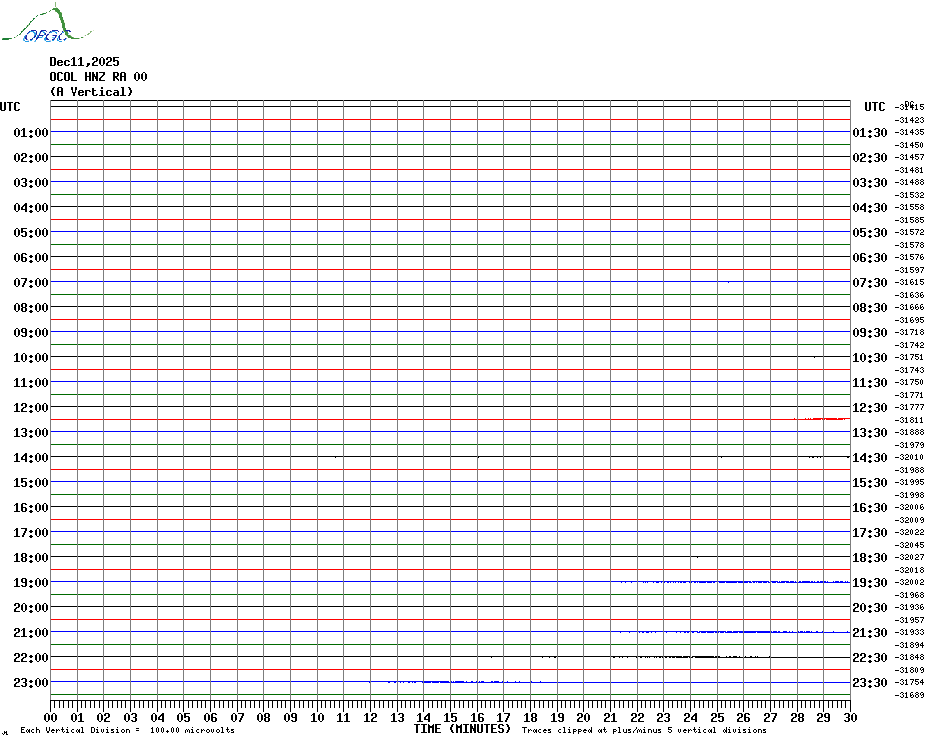Click the Dec11,2025 date text
Image resolution: width=930 pixels, height=744 pixels.
pos(84,62)
